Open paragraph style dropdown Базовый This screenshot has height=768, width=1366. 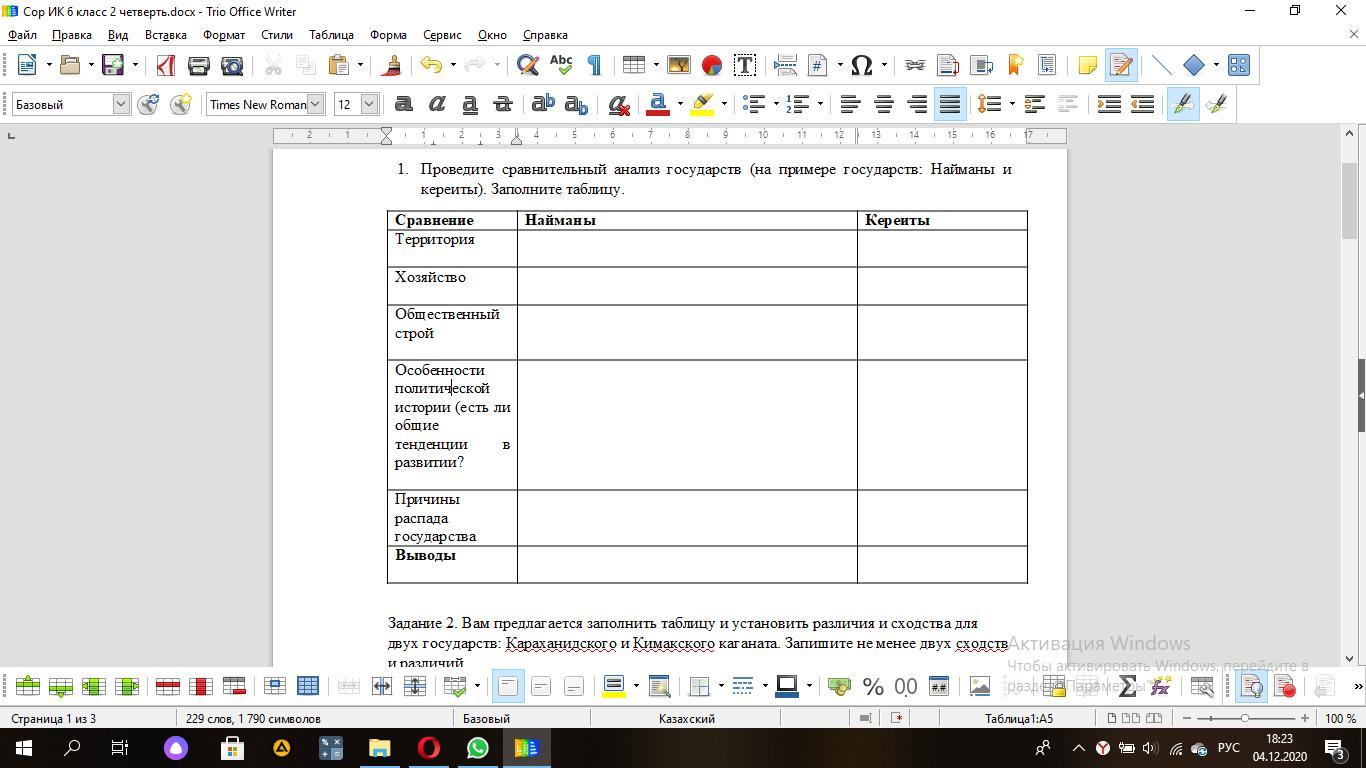click(x=121, y=104)
